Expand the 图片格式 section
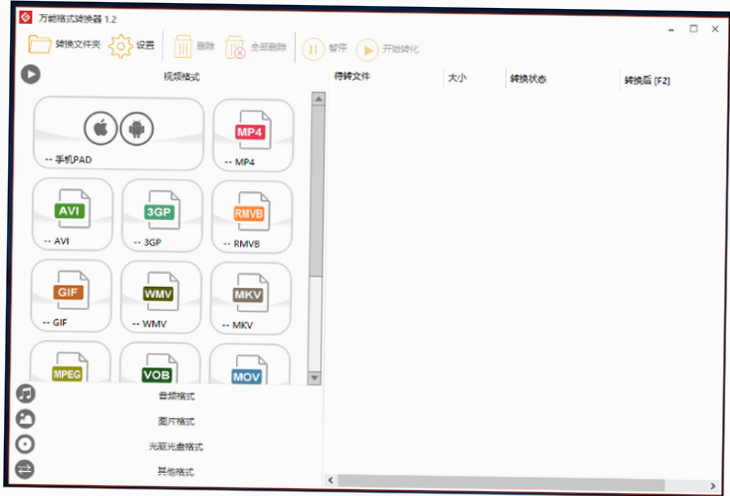Image resolution: width=730 pixels, height=496 pixels. pos(176,421)
